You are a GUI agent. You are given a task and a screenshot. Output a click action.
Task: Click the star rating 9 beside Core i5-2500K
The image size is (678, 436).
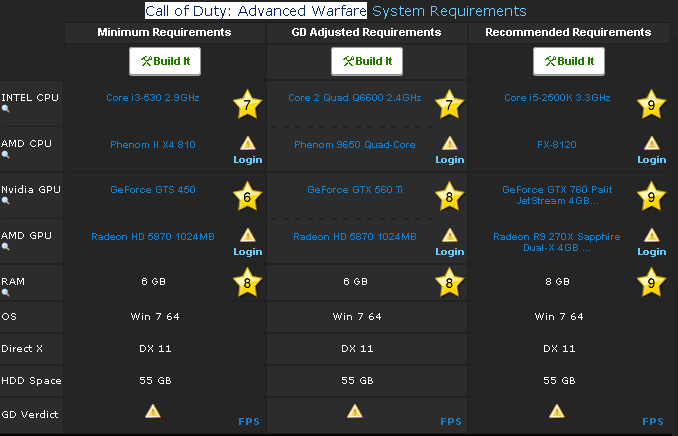[x=651, y=104]
